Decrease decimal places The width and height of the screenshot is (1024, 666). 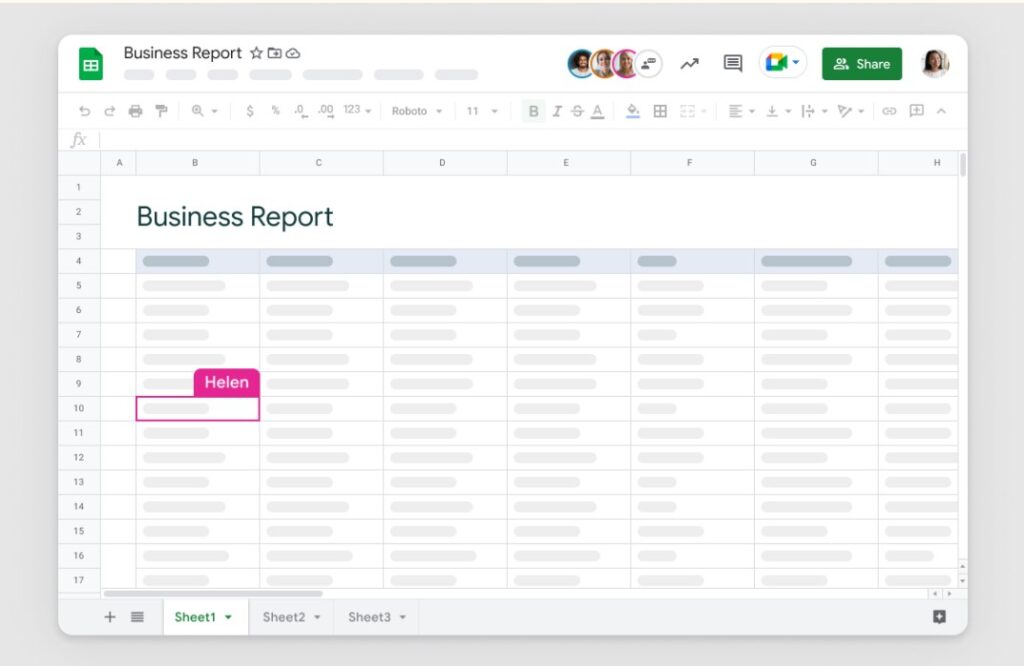(x=300, y=111)
